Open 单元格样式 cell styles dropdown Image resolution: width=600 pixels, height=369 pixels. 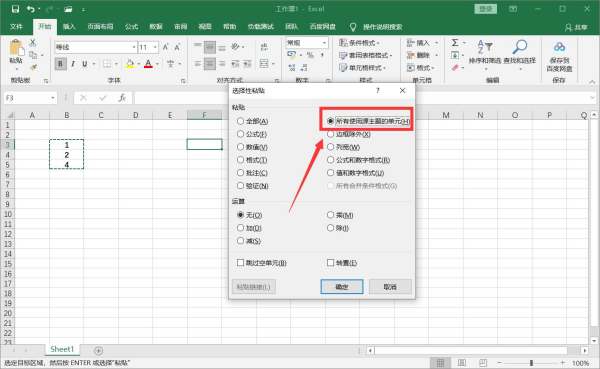pos(362,68)
